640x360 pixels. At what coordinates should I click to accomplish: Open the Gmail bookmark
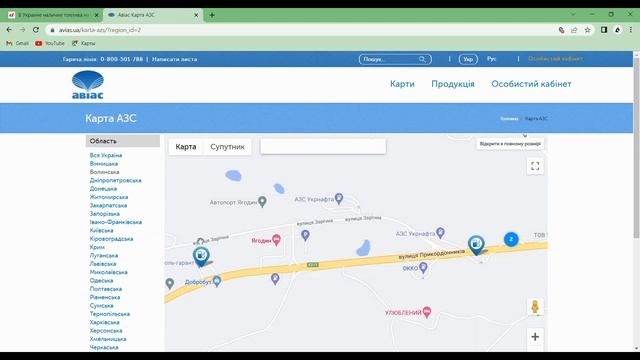pyautogui.click(x=18, y=43)
